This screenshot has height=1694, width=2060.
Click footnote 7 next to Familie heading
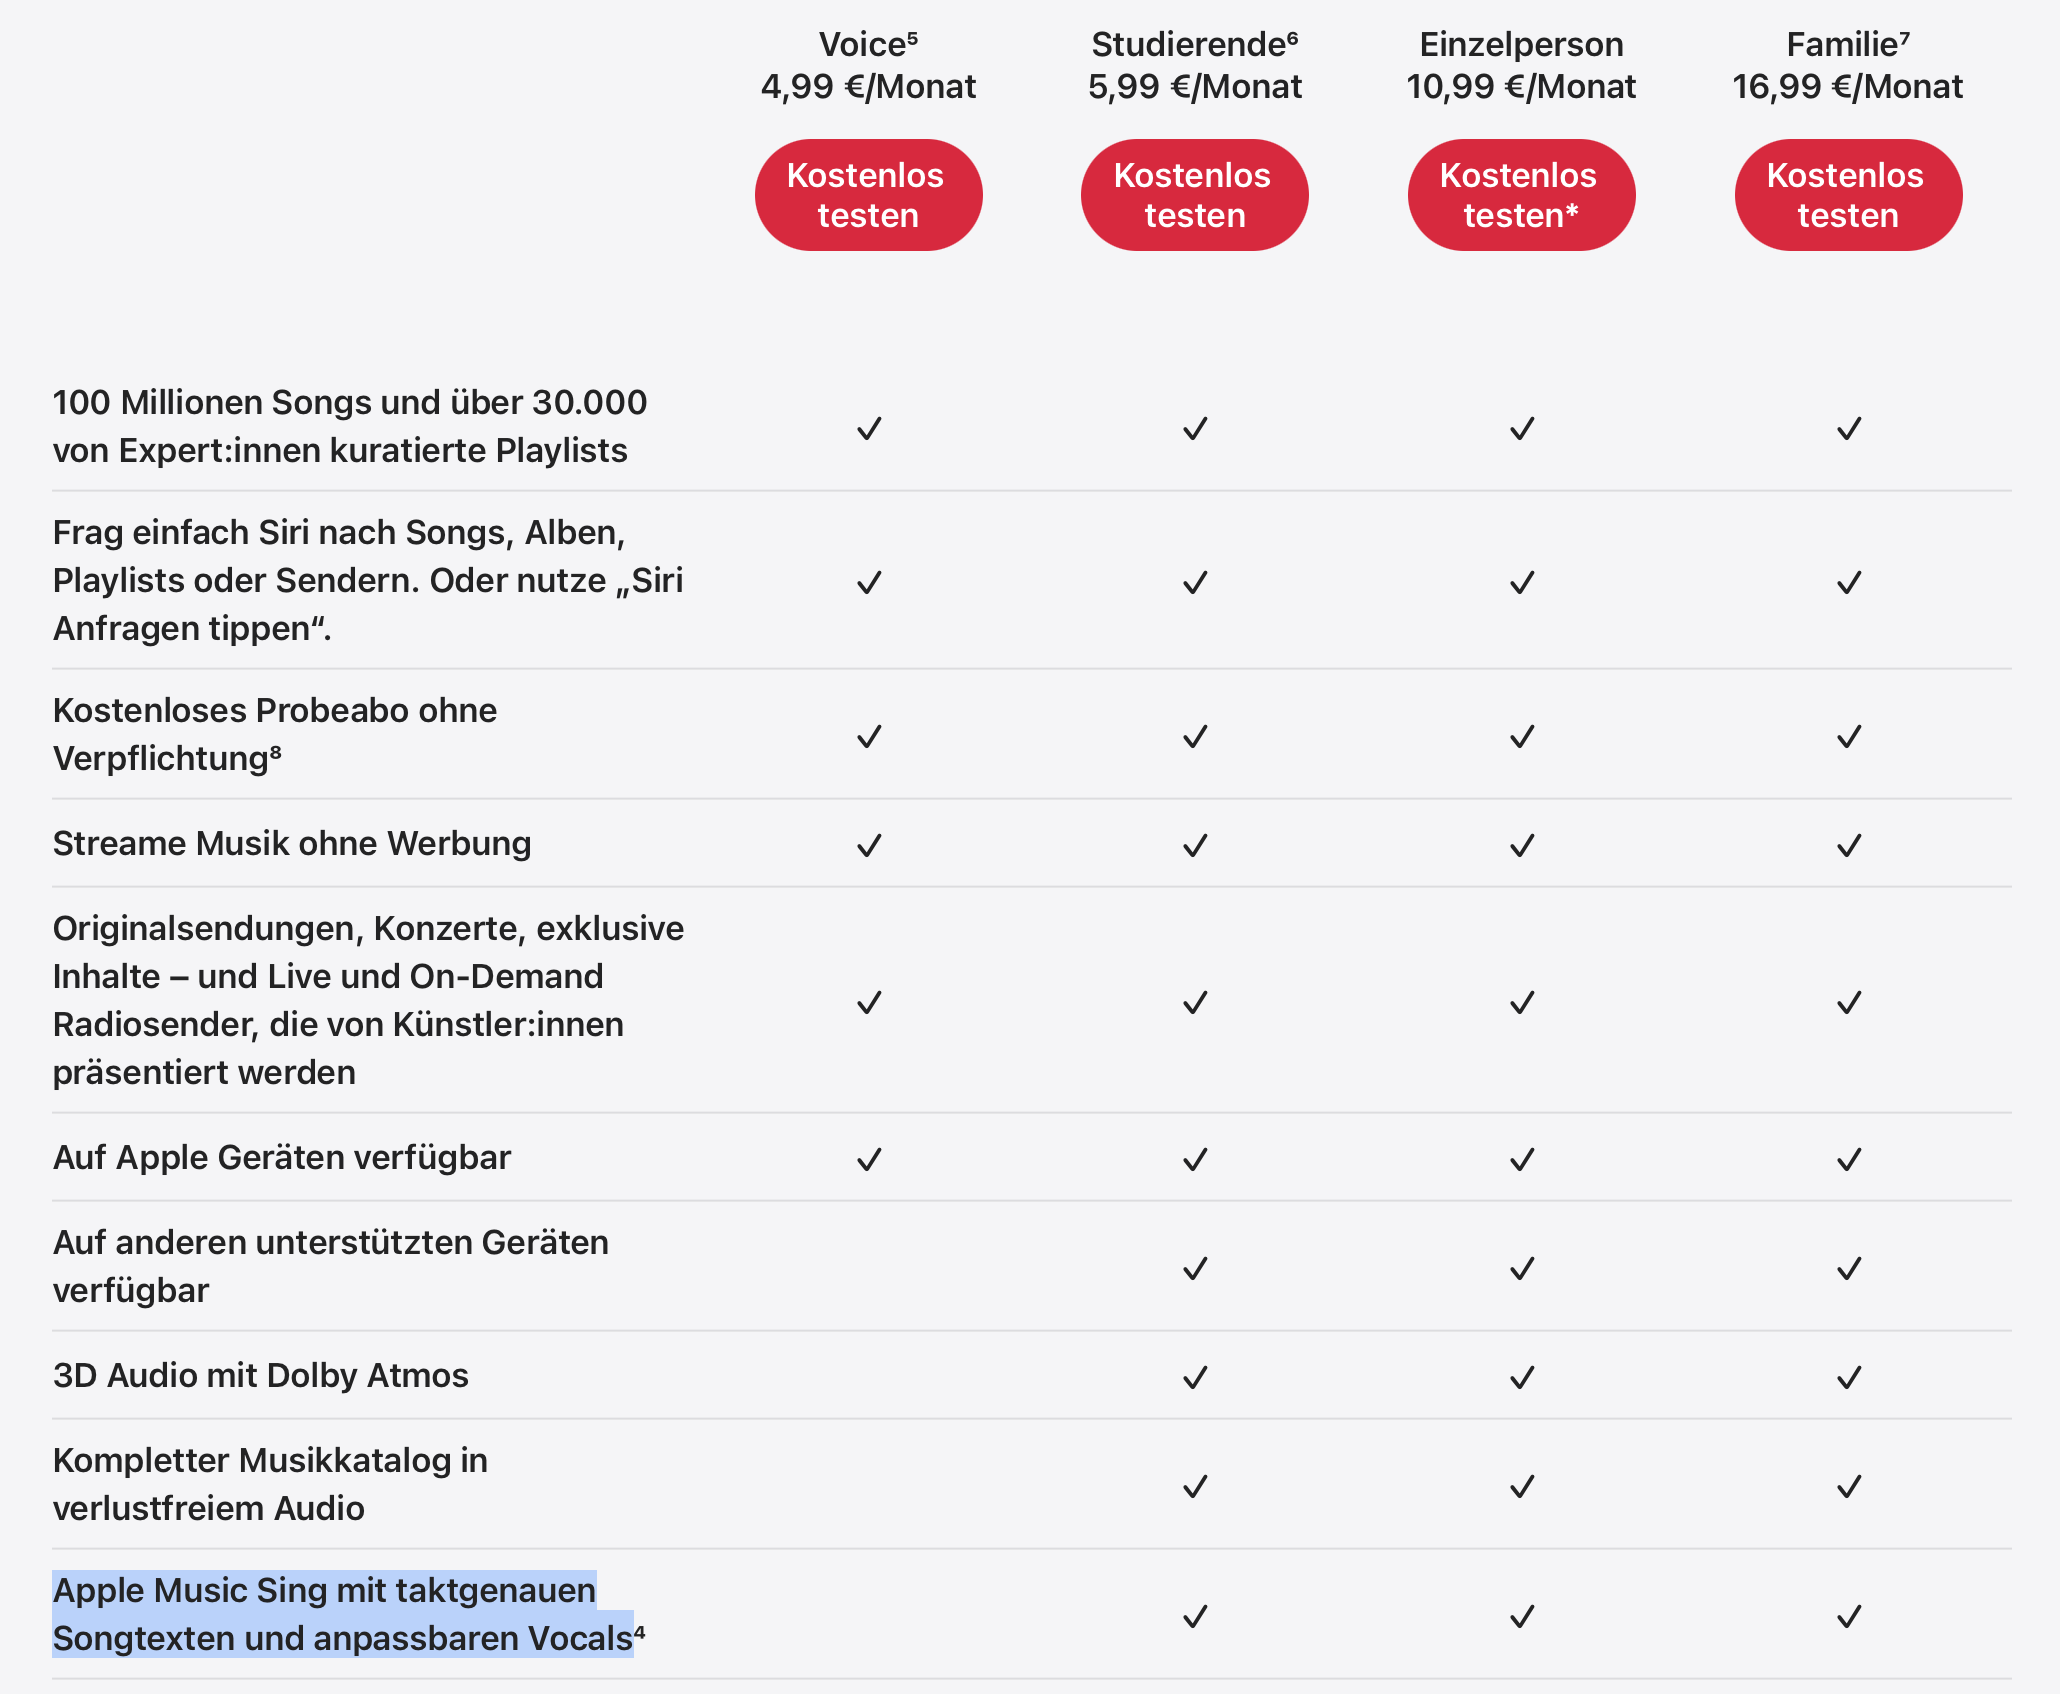[1905, 36]
